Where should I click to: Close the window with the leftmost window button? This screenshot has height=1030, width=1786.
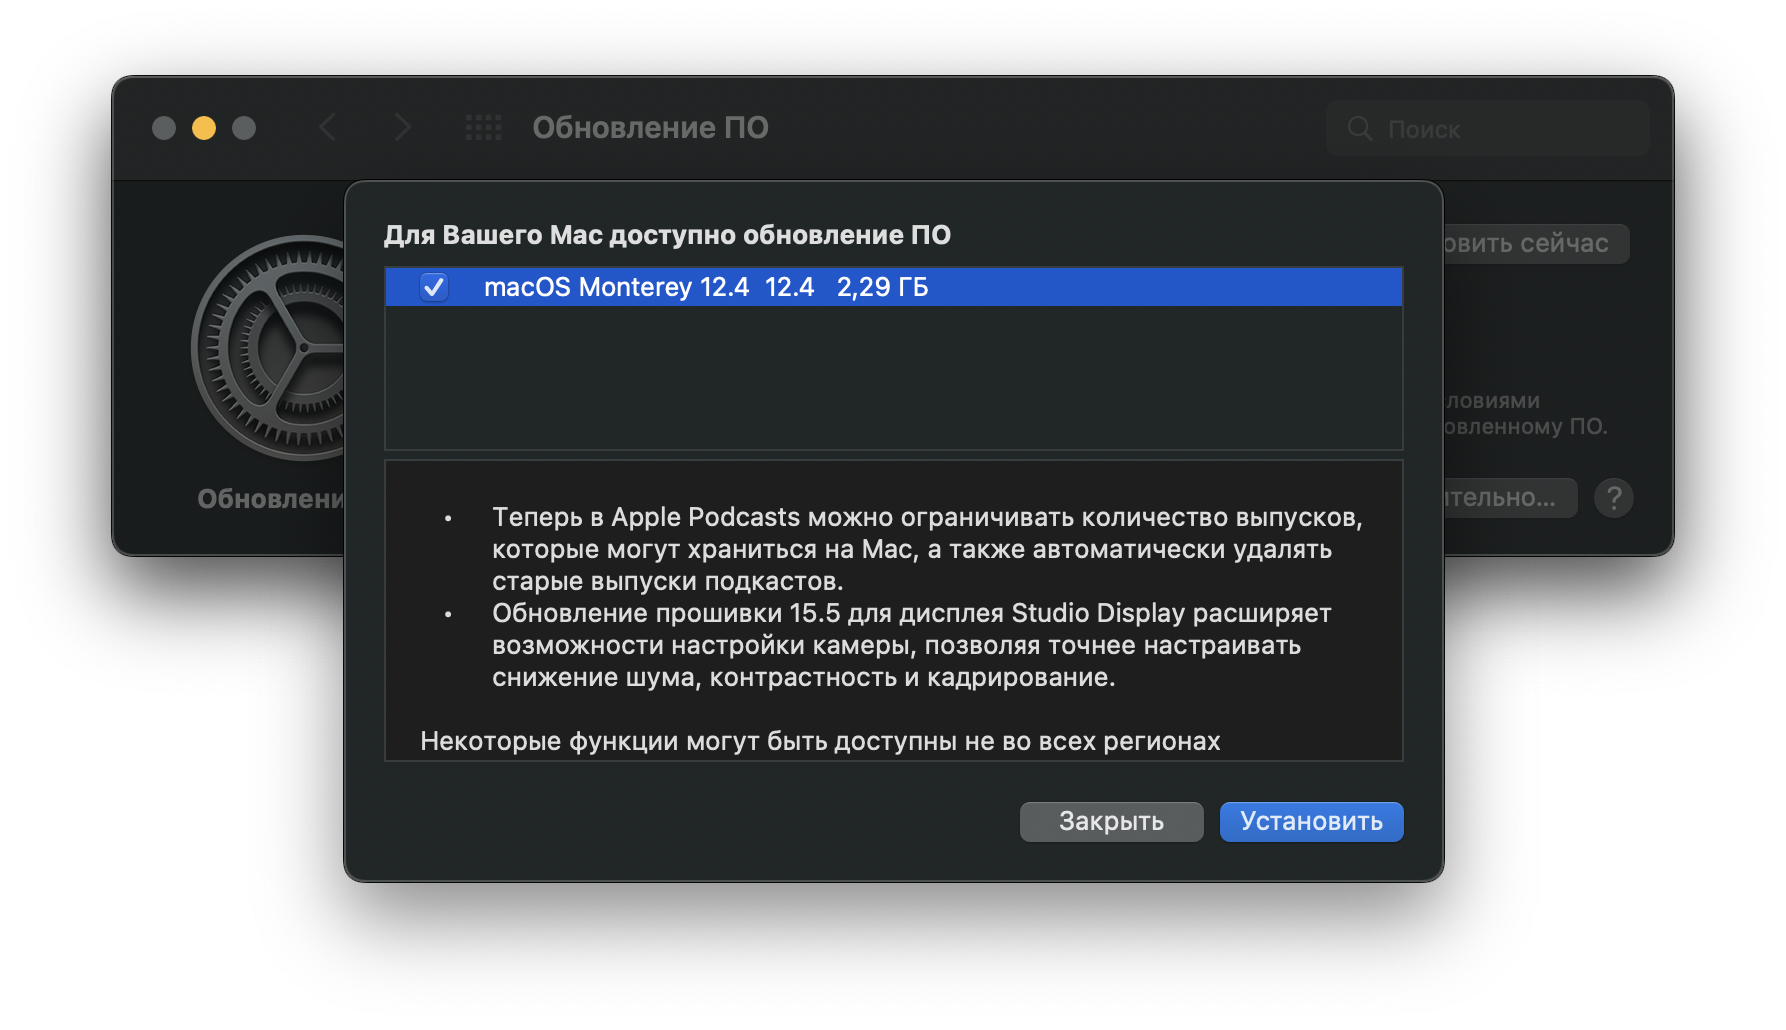click(x=164, y=128)
